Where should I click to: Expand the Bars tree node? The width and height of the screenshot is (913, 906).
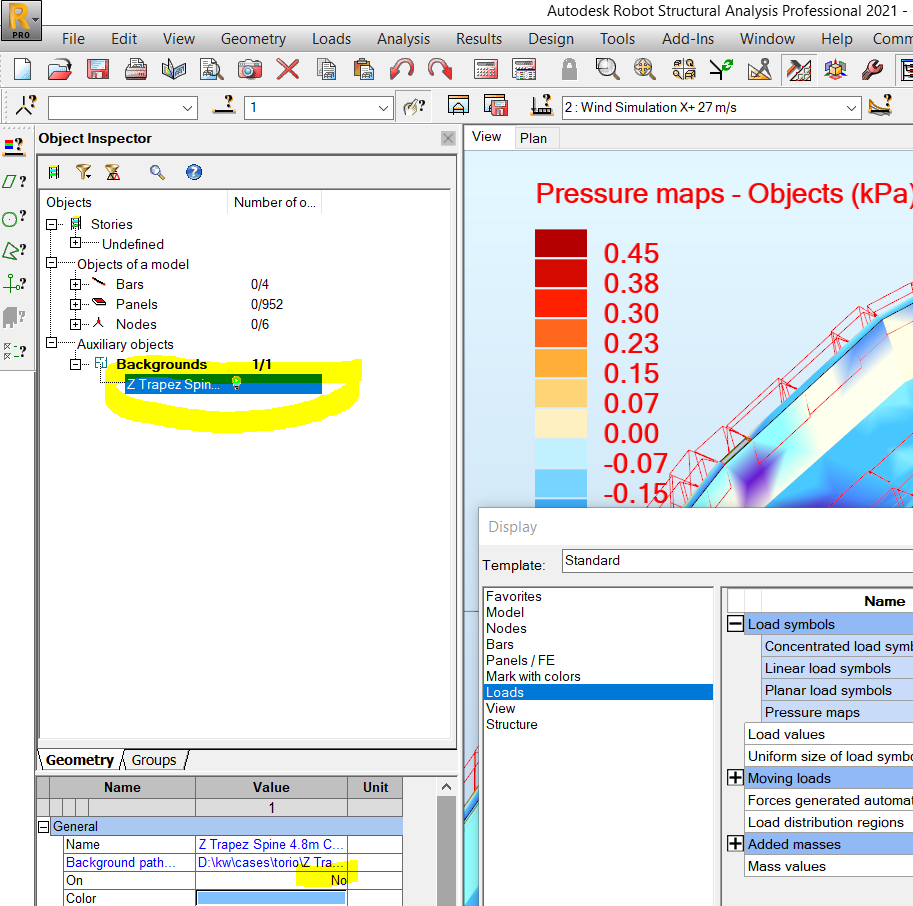[x=75, y=283]
